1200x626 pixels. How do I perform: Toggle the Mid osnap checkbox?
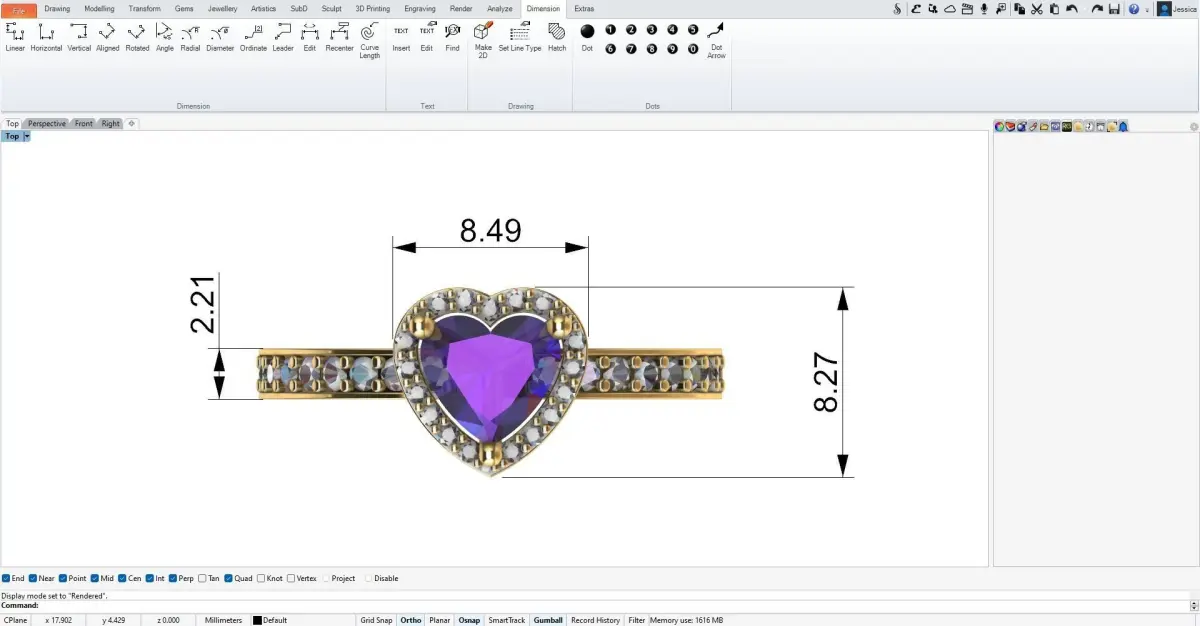coord(95,578)
